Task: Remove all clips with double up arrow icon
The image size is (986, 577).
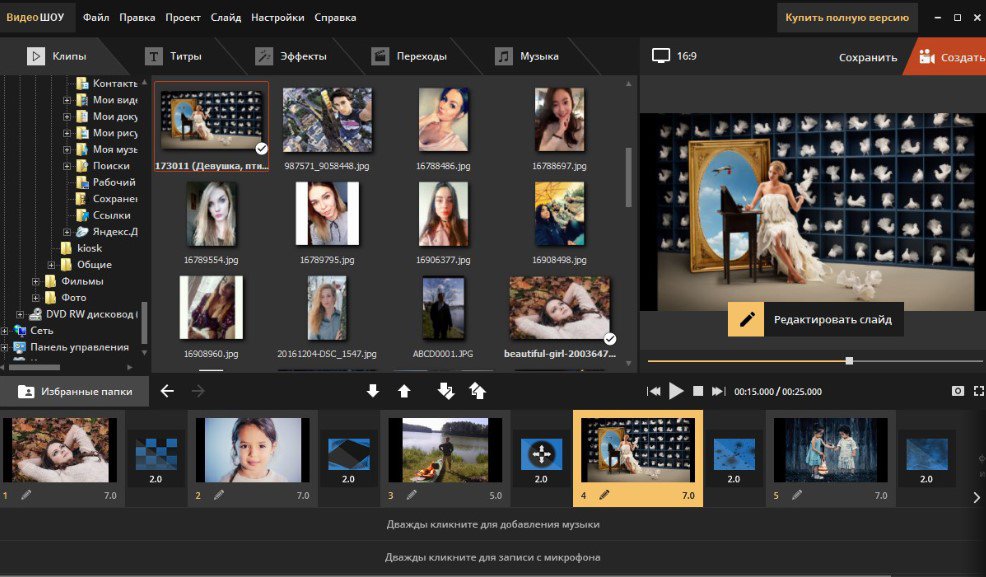Action: click(x=478, y=391)
